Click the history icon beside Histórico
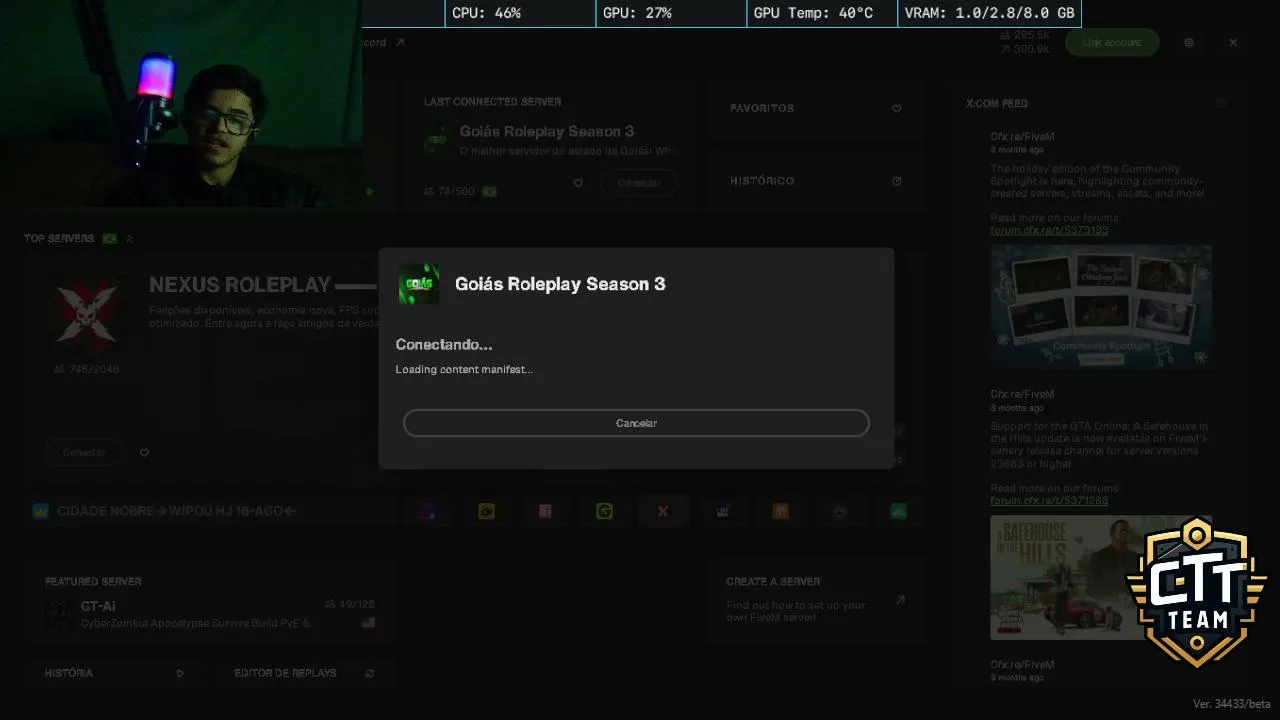1280x720 pixels. 897,181
